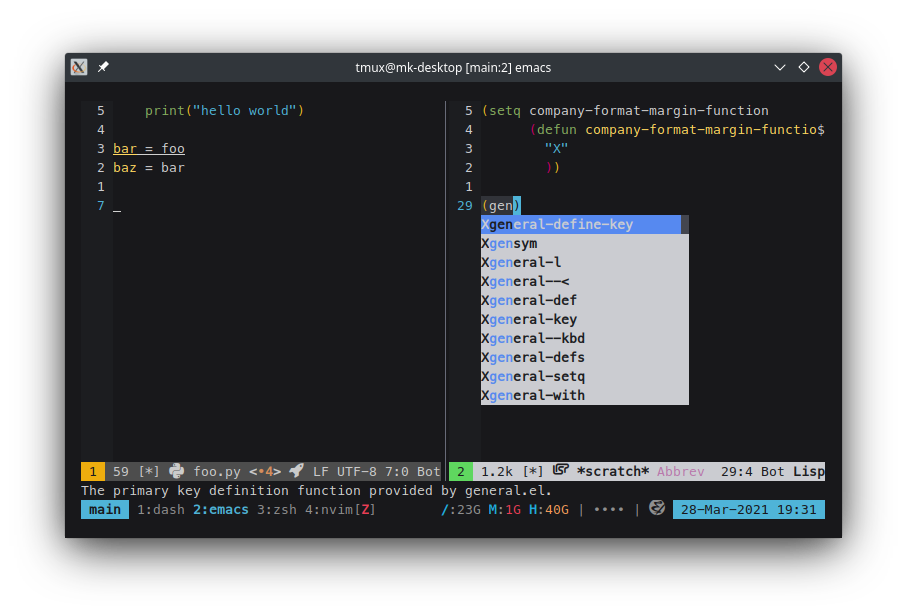Click the face icon in tmux status bar
907x615 pixels.
tap(657, 508)
